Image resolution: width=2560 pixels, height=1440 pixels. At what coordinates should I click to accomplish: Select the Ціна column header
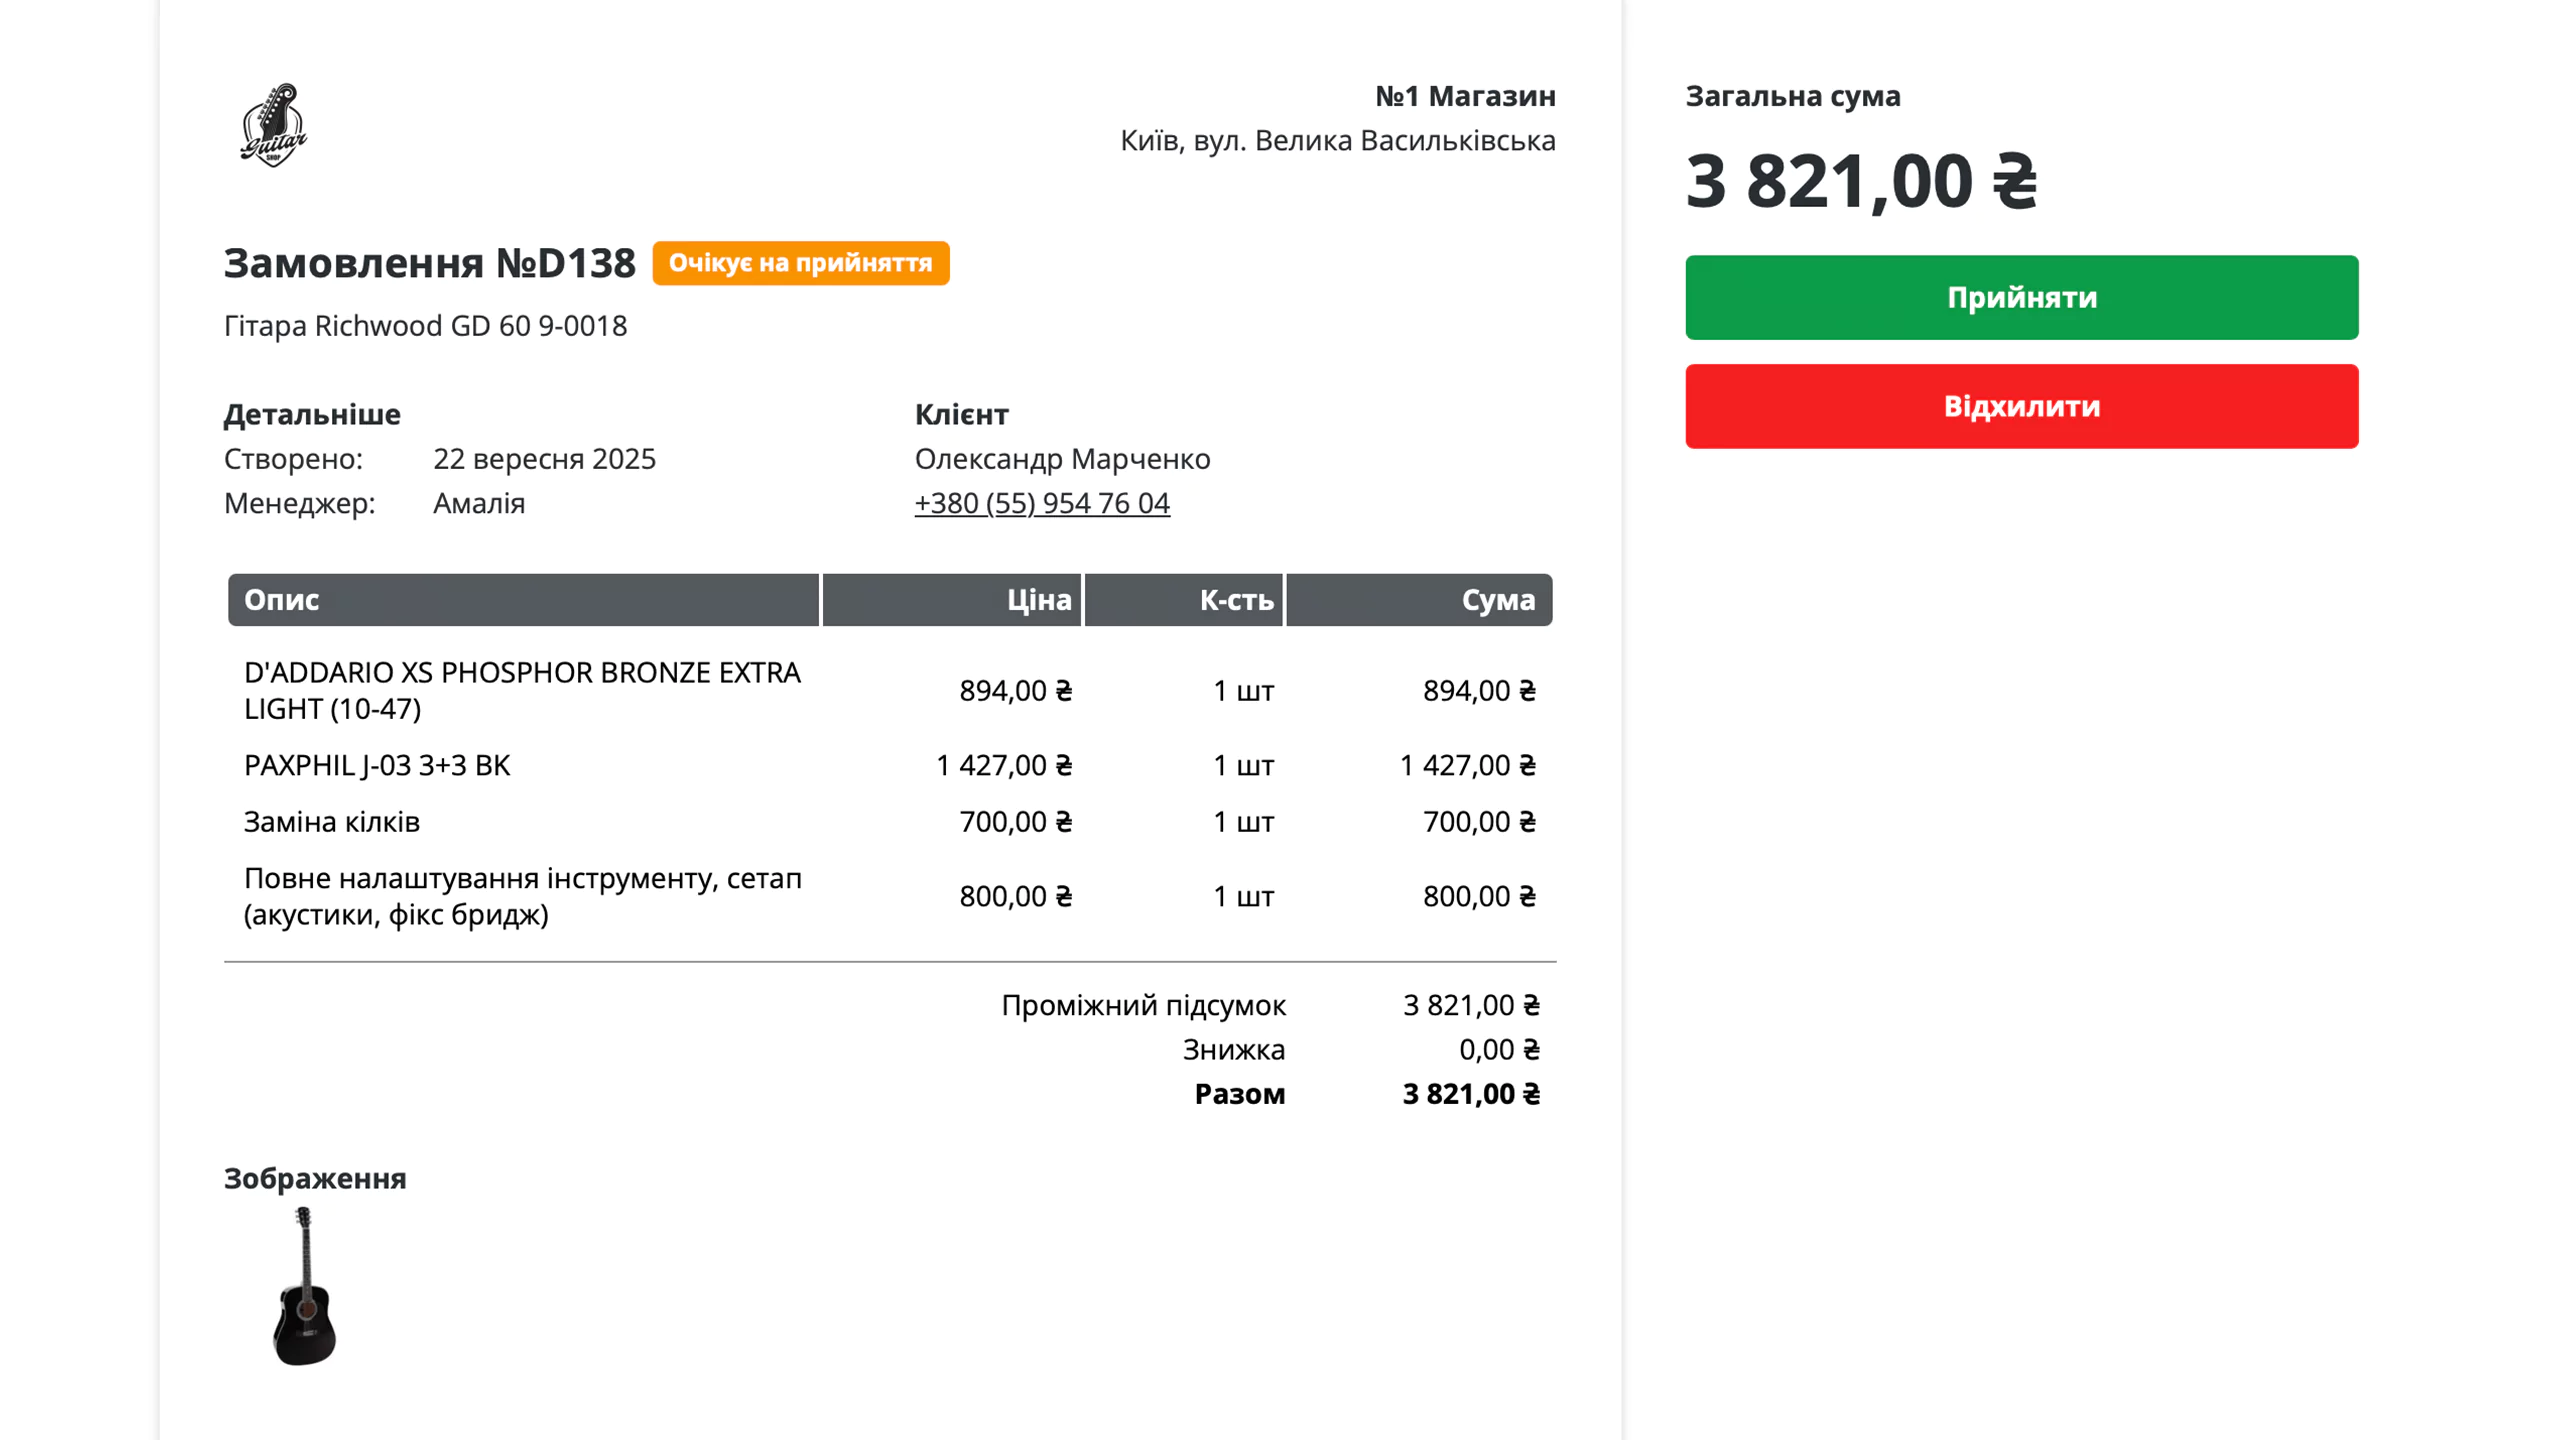click(x=951, y=600)
